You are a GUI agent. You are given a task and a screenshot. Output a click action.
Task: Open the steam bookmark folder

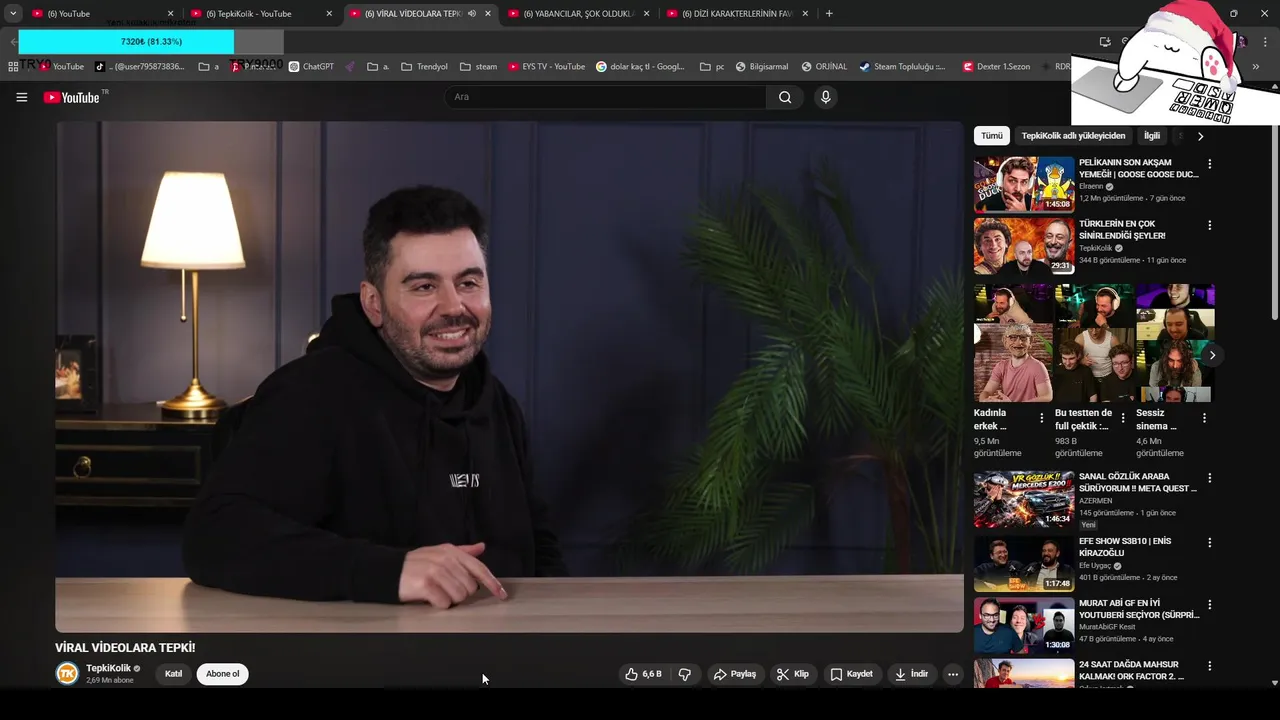click(x=478, y=67)
